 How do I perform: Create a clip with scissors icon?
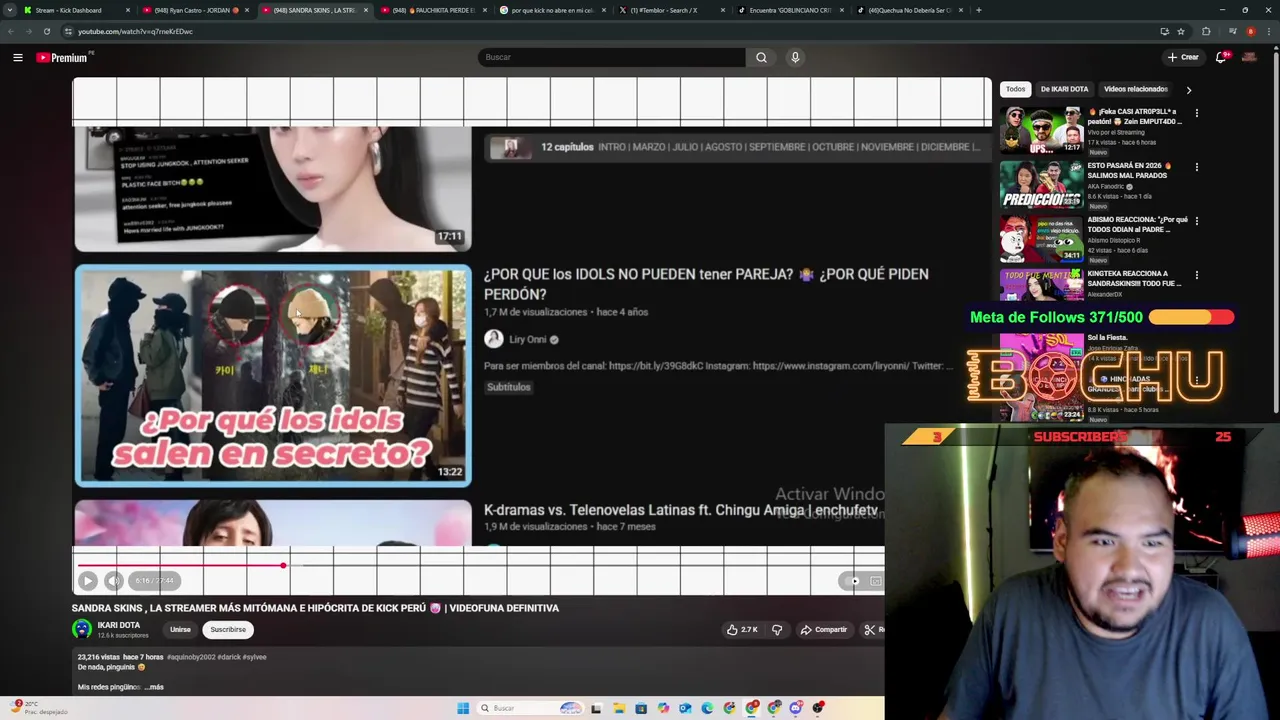tap(873, 630)
